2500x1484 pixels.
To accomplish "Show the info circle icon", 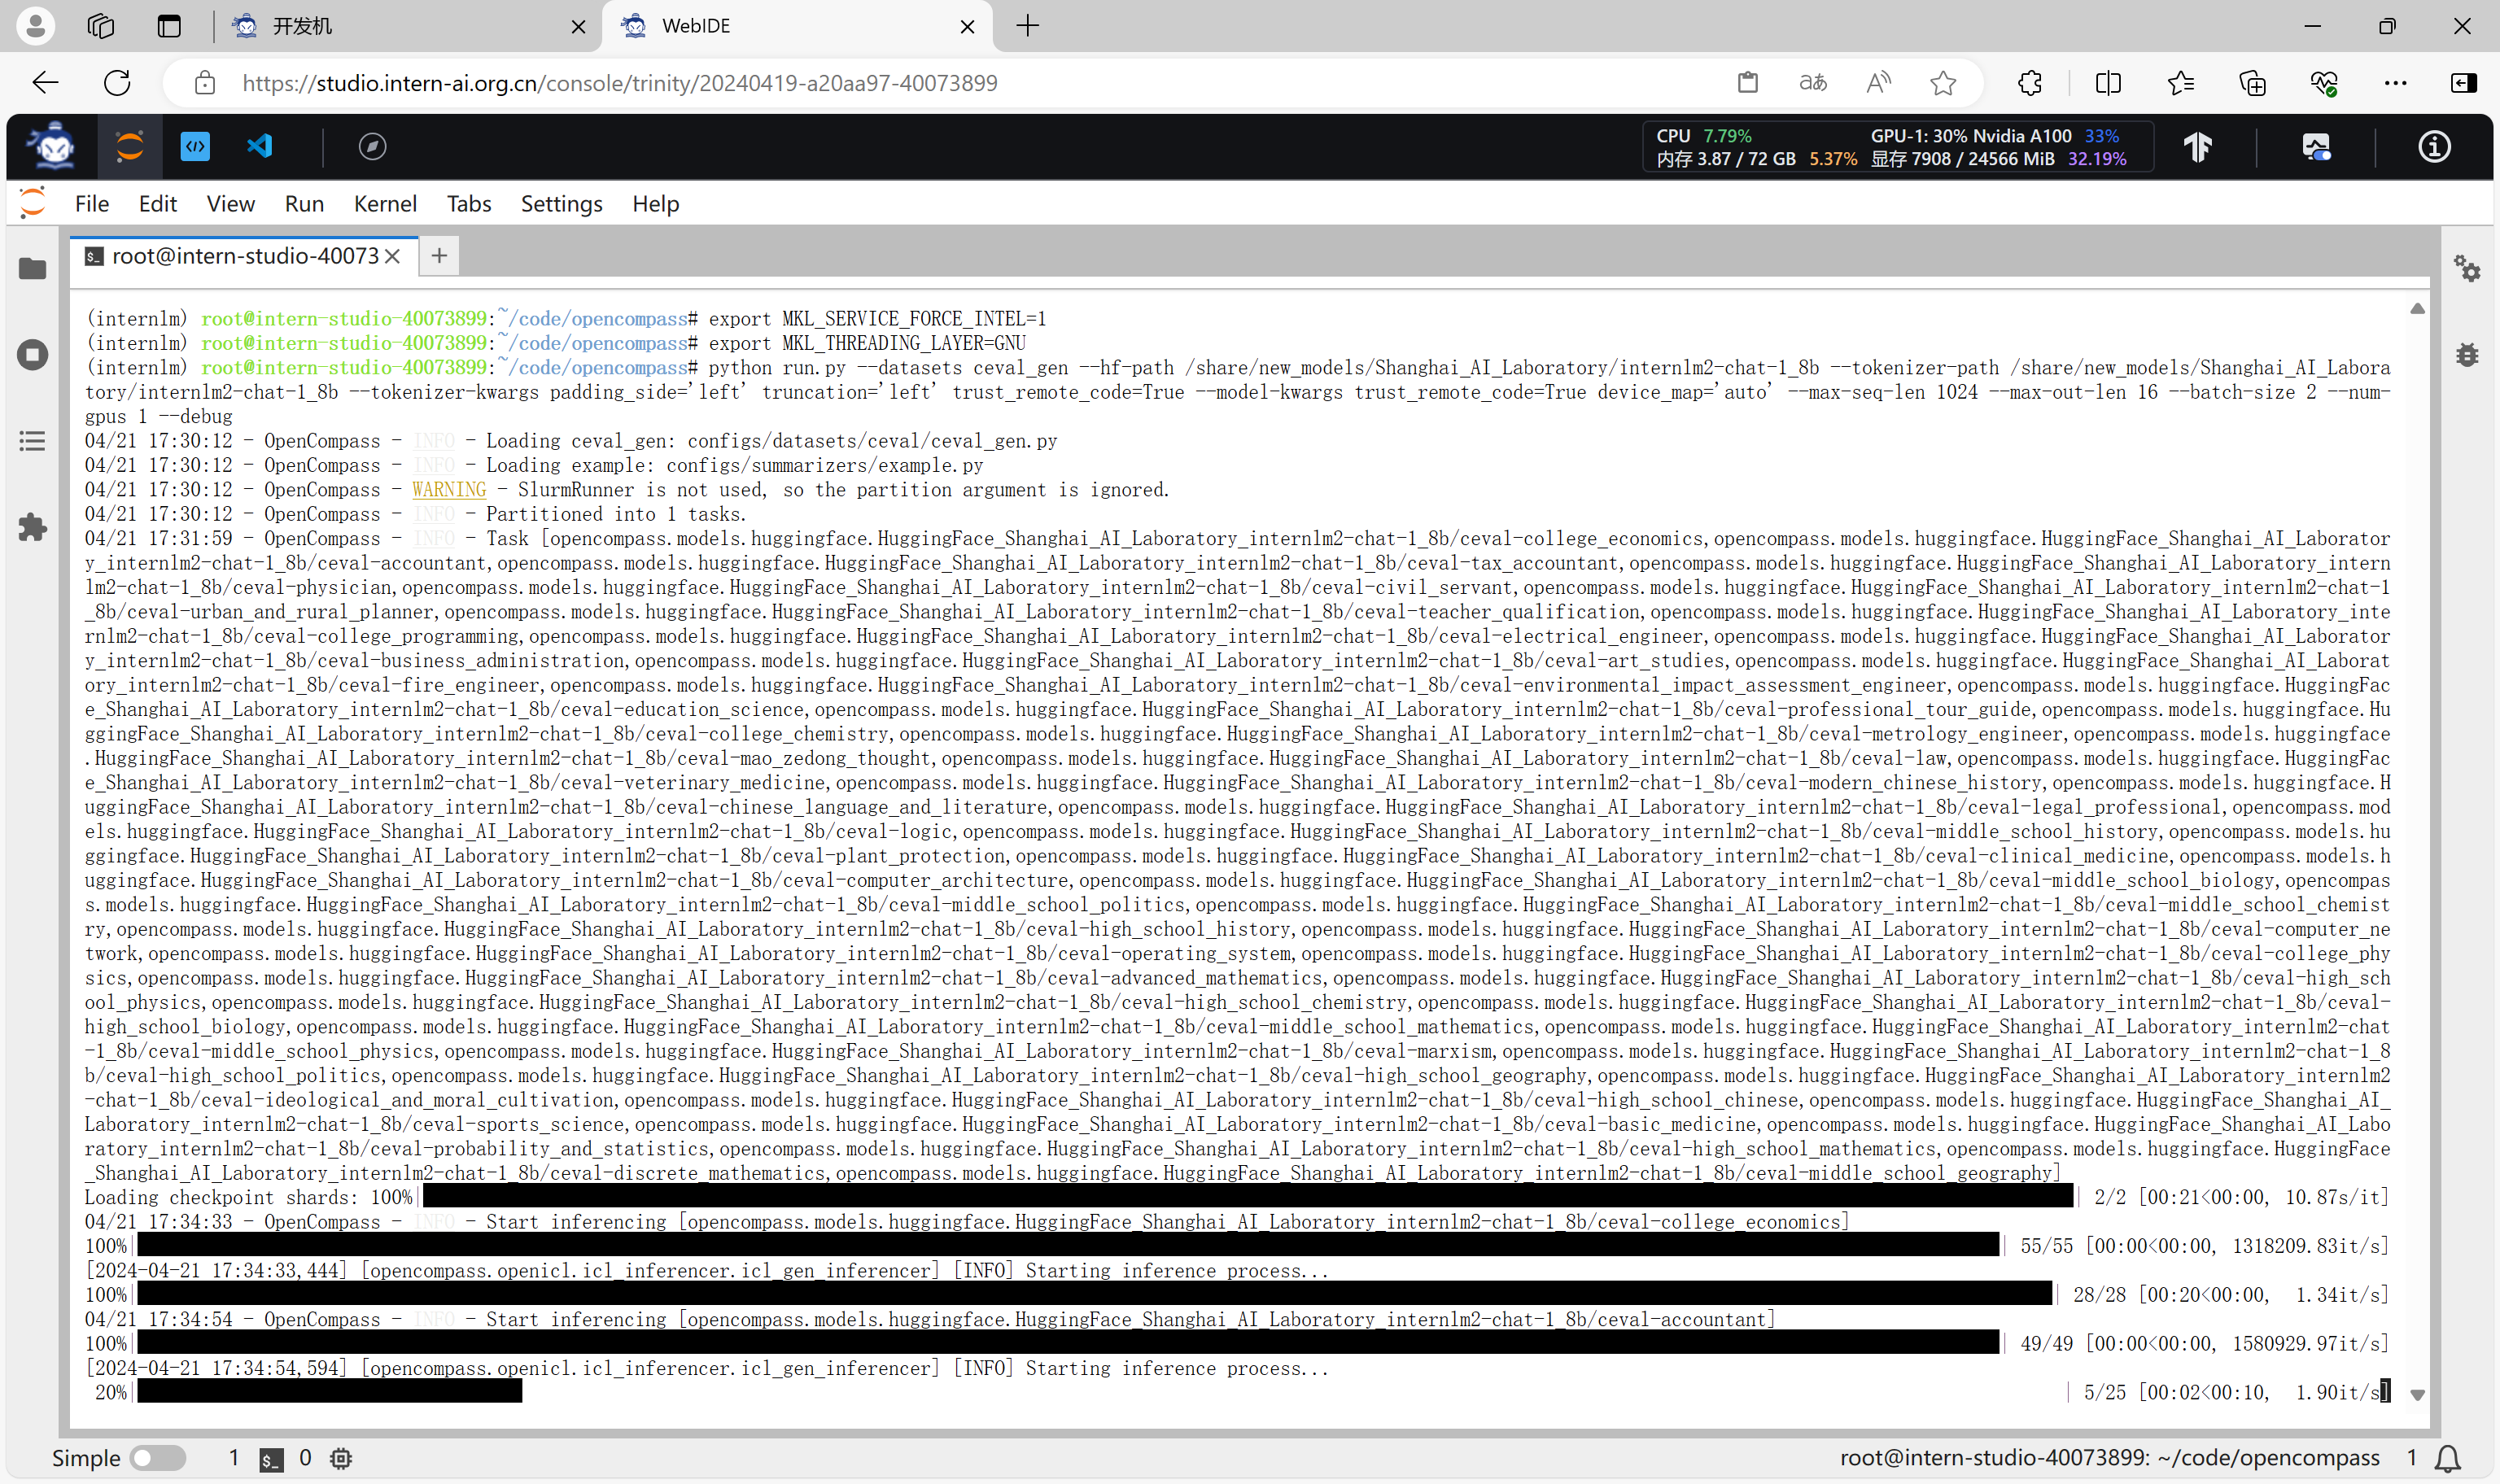I will (2434, 147).
